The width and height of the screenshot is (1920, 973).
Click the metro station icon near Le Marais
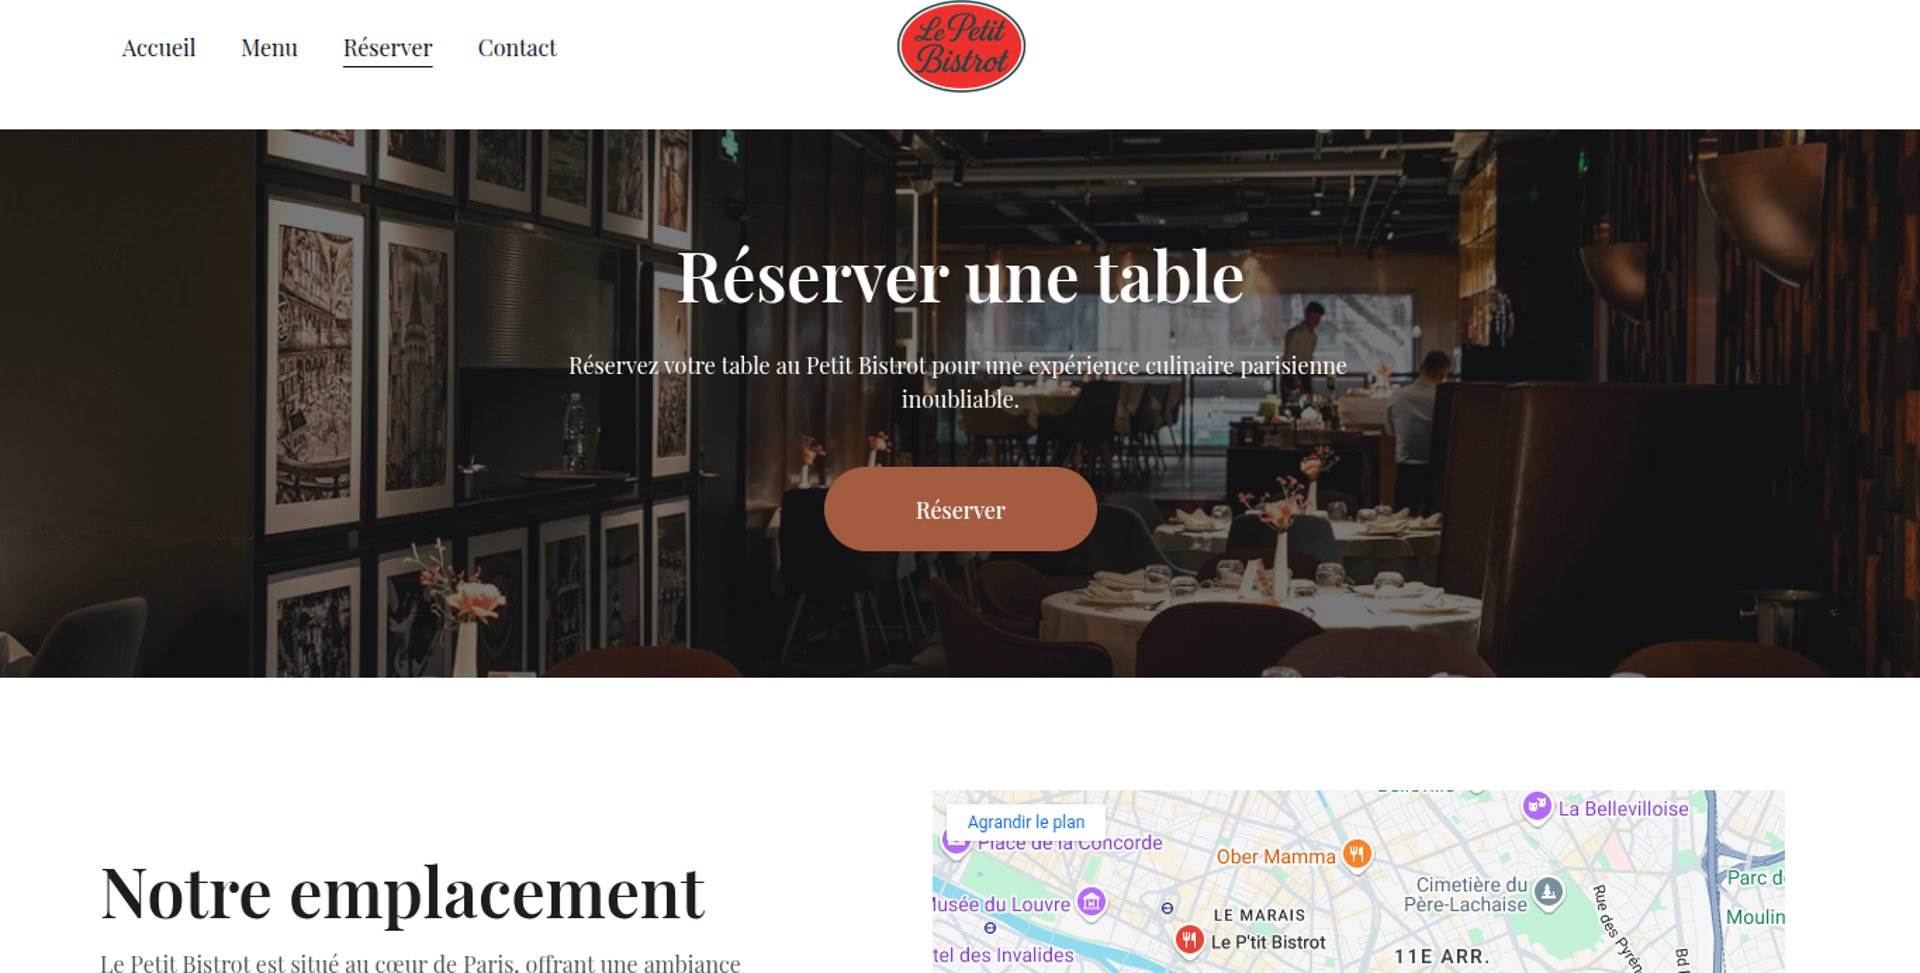tap(1167, 908)
